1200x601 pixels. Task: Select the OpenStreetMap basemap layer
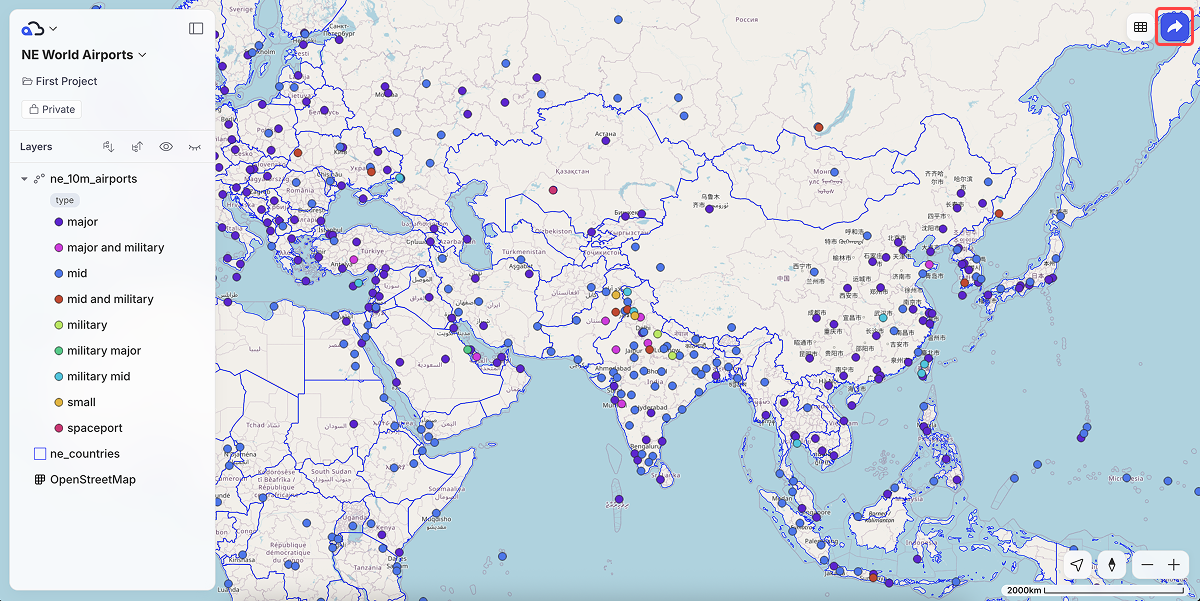(x=93, y=480)
